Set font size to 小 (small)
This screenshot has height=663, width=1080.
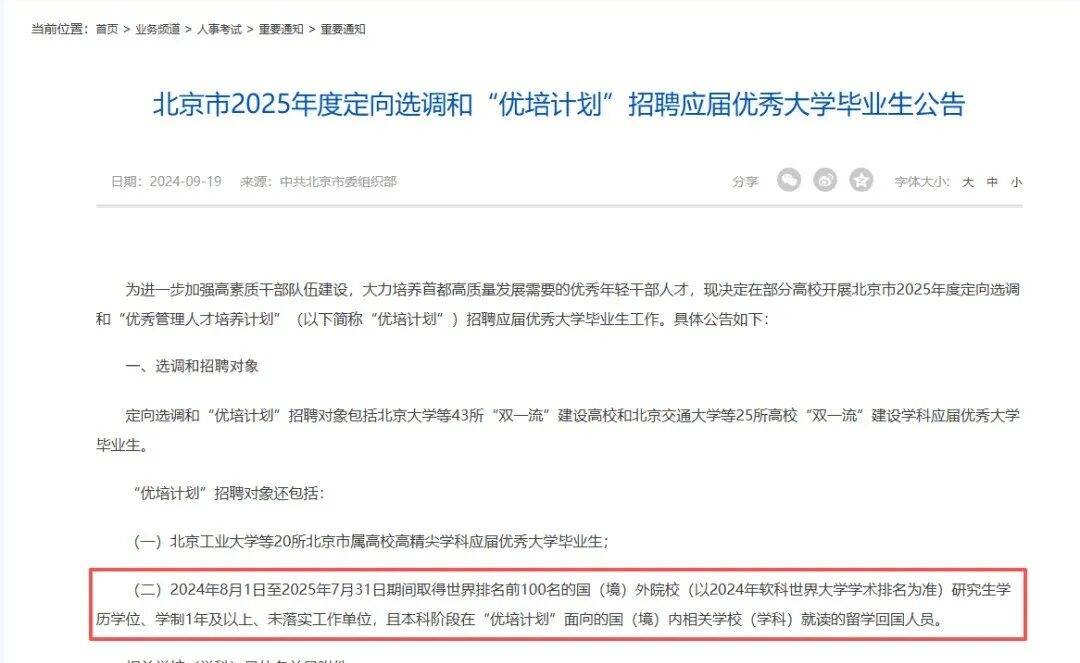1016,182
